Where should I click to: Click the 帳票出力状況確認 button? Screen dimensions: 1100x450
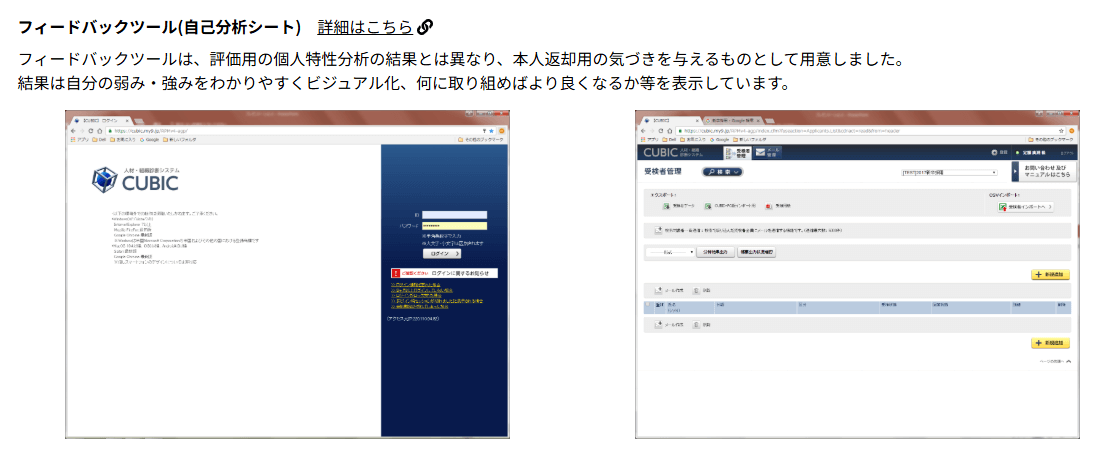click(x=756, y=251)
